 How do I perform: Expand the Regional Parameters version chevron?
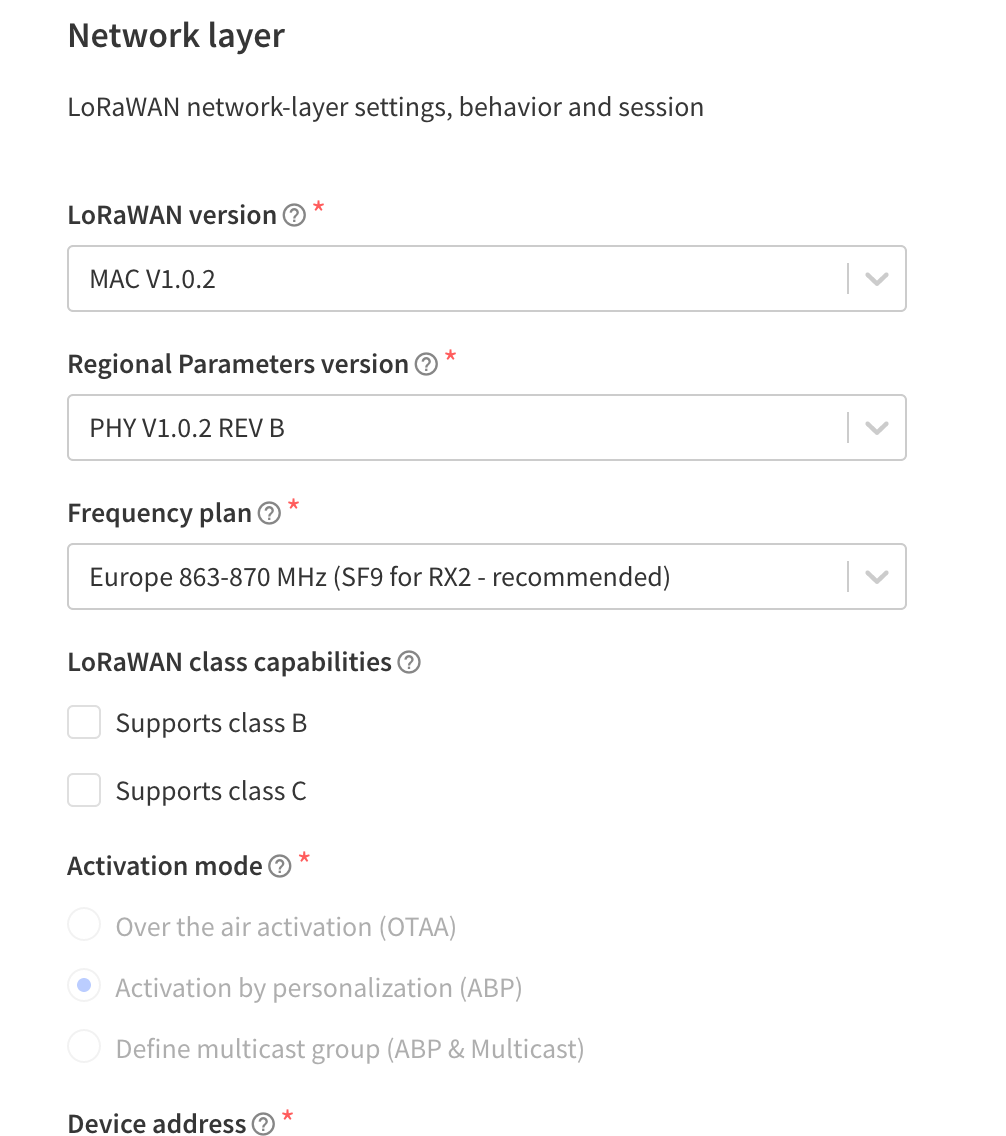876,428
